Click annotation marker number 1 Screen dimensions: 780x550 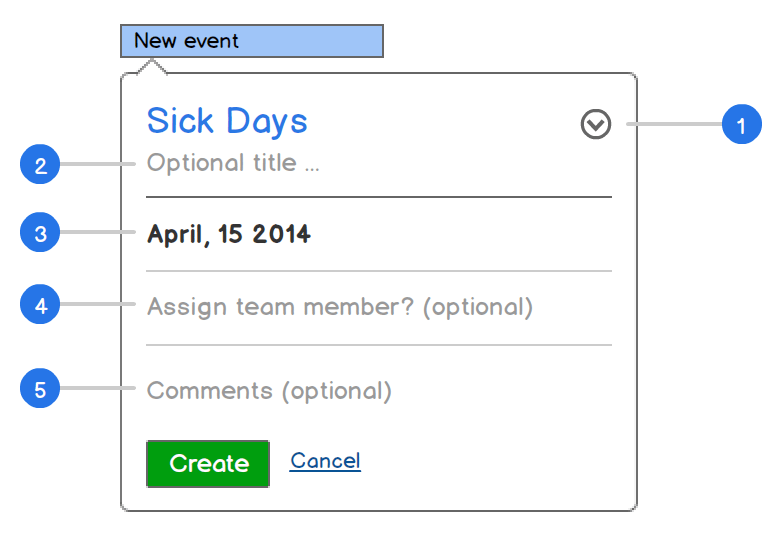[741, 125]
